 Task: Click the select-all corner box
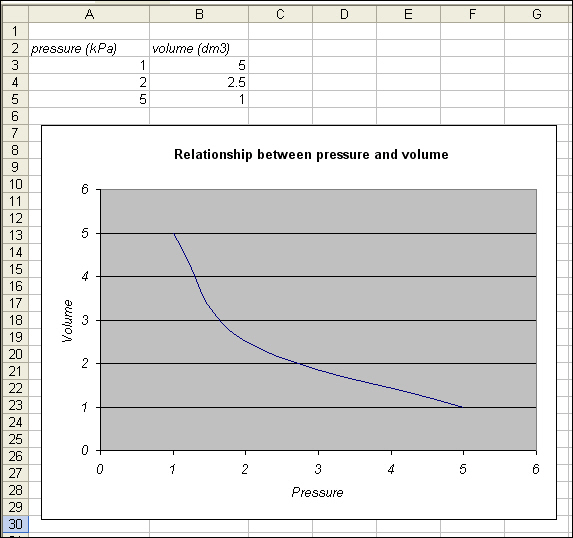15,14
